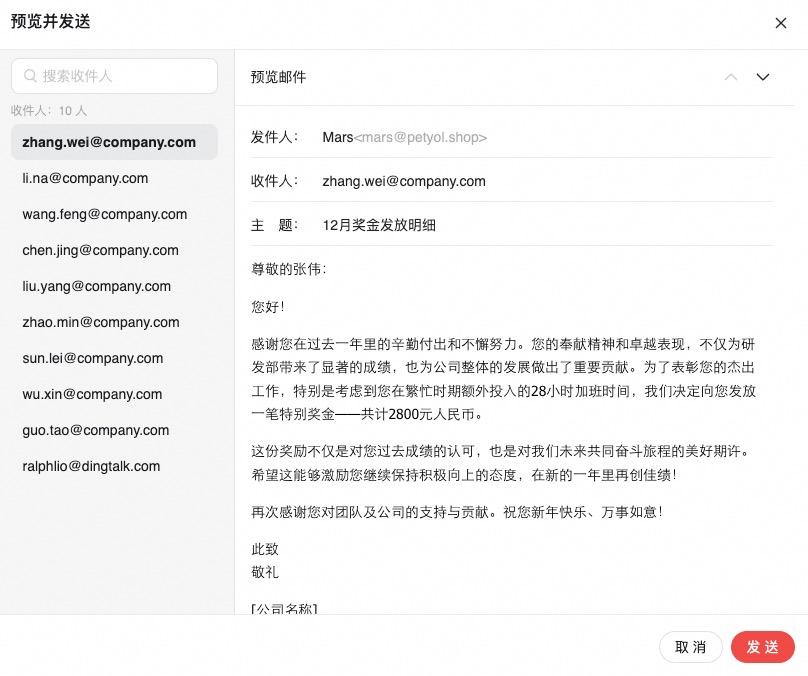
Task: Select recipient ralphlio@dingtalk.com
Action: point(91,466)
